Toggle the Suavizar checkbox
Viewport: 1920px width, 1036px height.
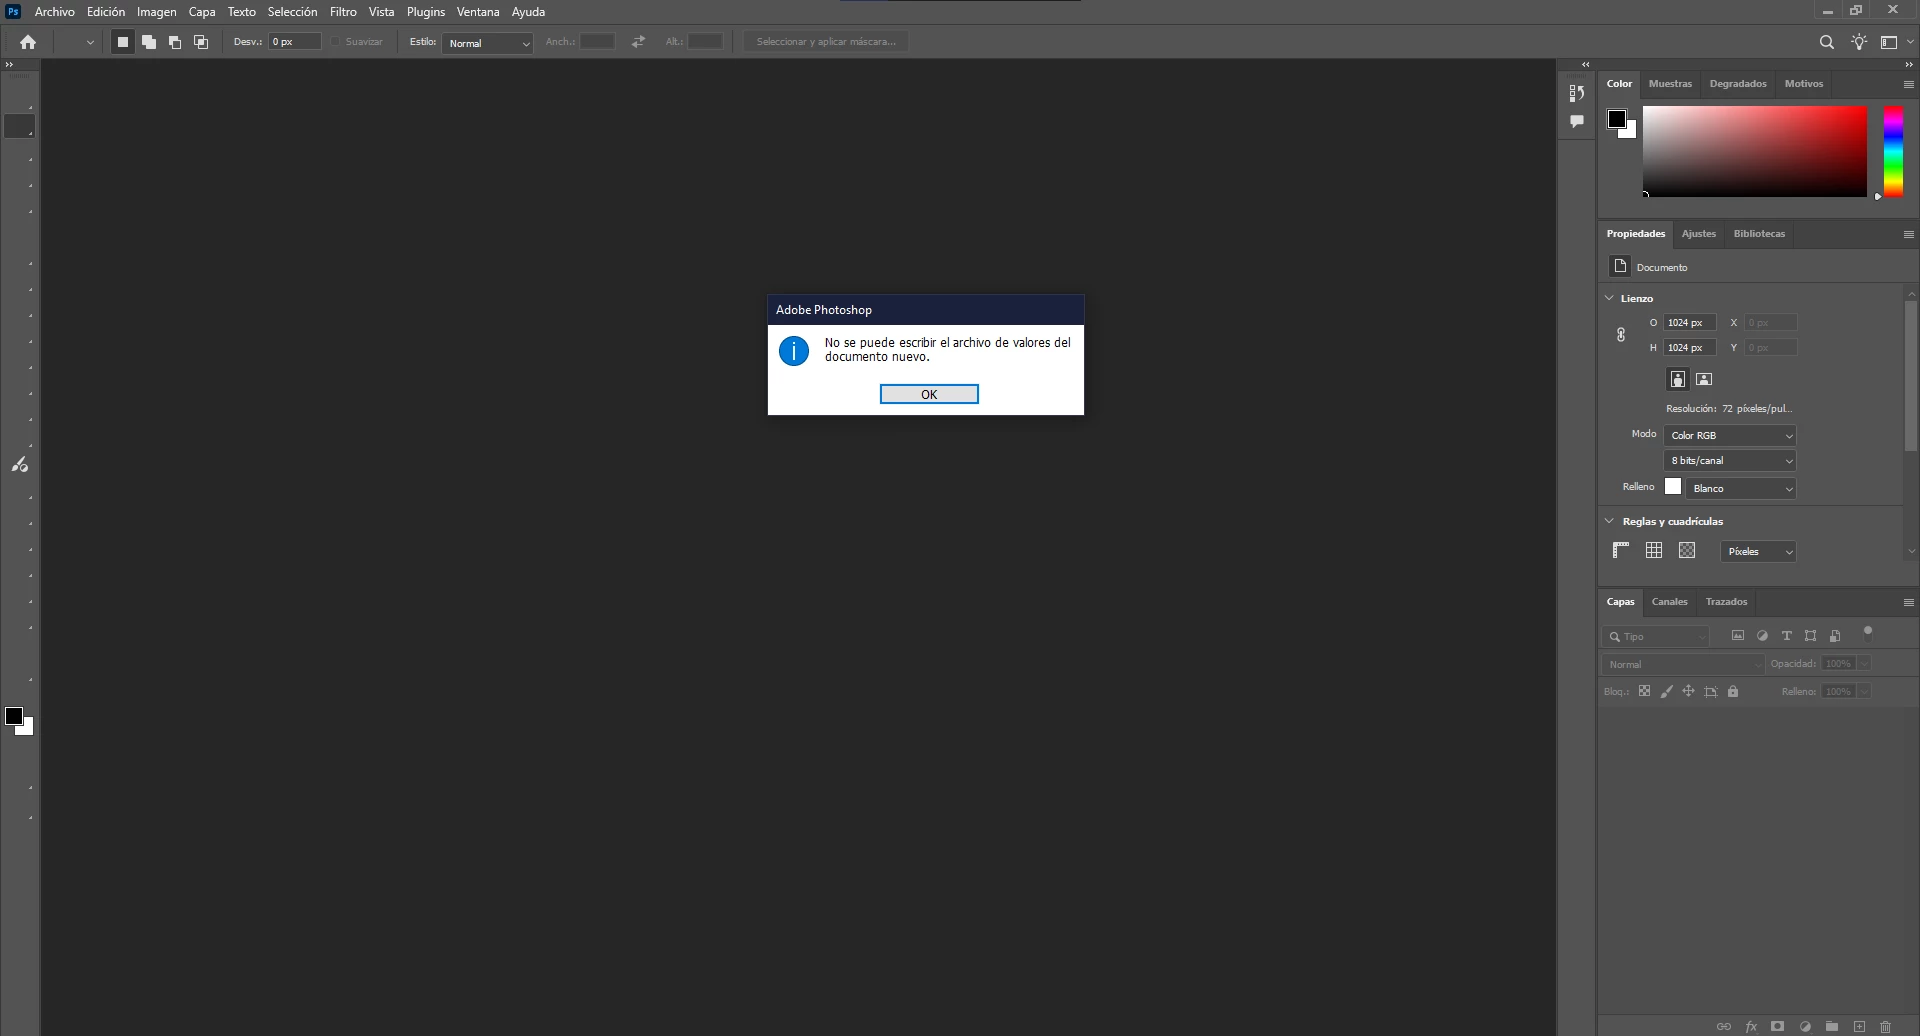336,42
